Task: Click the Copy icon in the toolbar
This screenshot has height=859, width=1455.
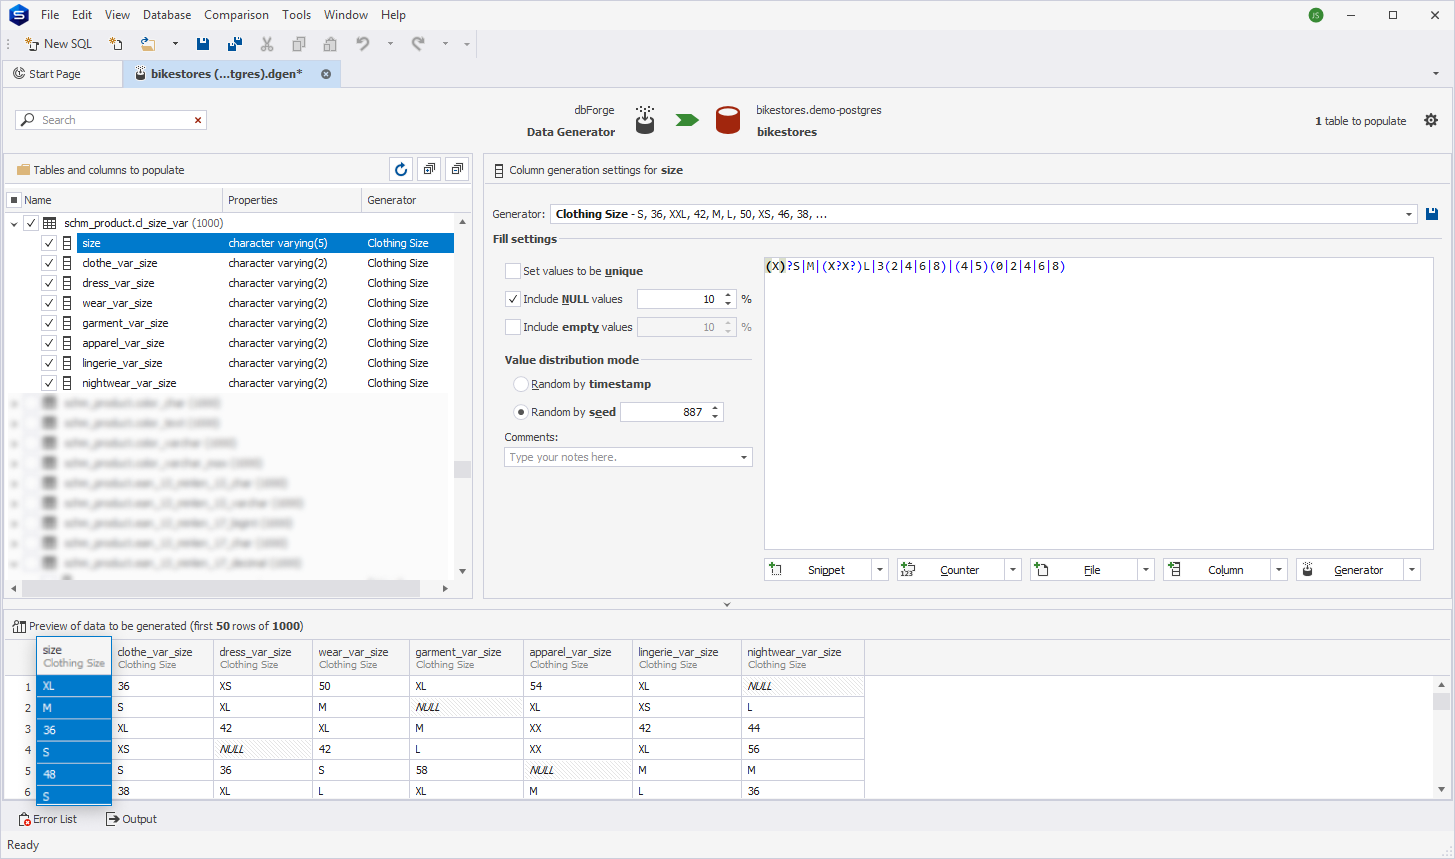Action: 298,44
